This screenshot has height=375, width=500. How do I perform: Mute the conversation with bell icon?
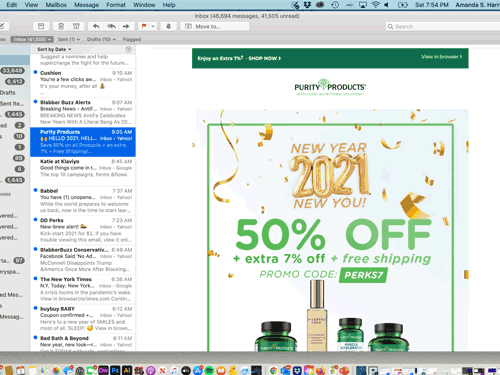(x=168, y=26)
